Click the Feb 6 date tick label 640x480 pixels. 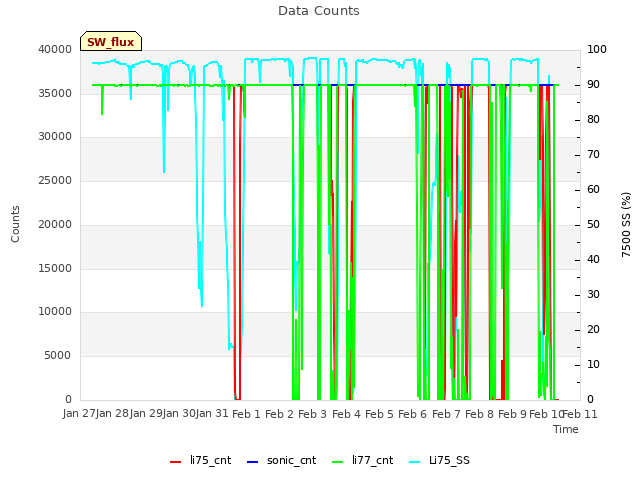[412, 414]
